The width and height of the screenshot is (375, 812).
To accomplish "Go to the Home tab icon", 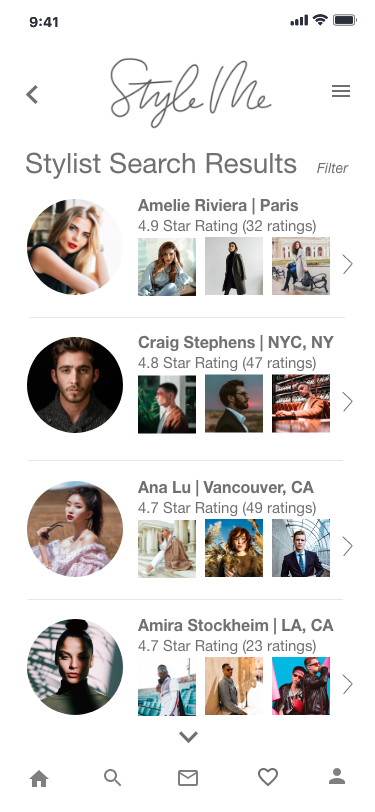I will pos(39,778).
